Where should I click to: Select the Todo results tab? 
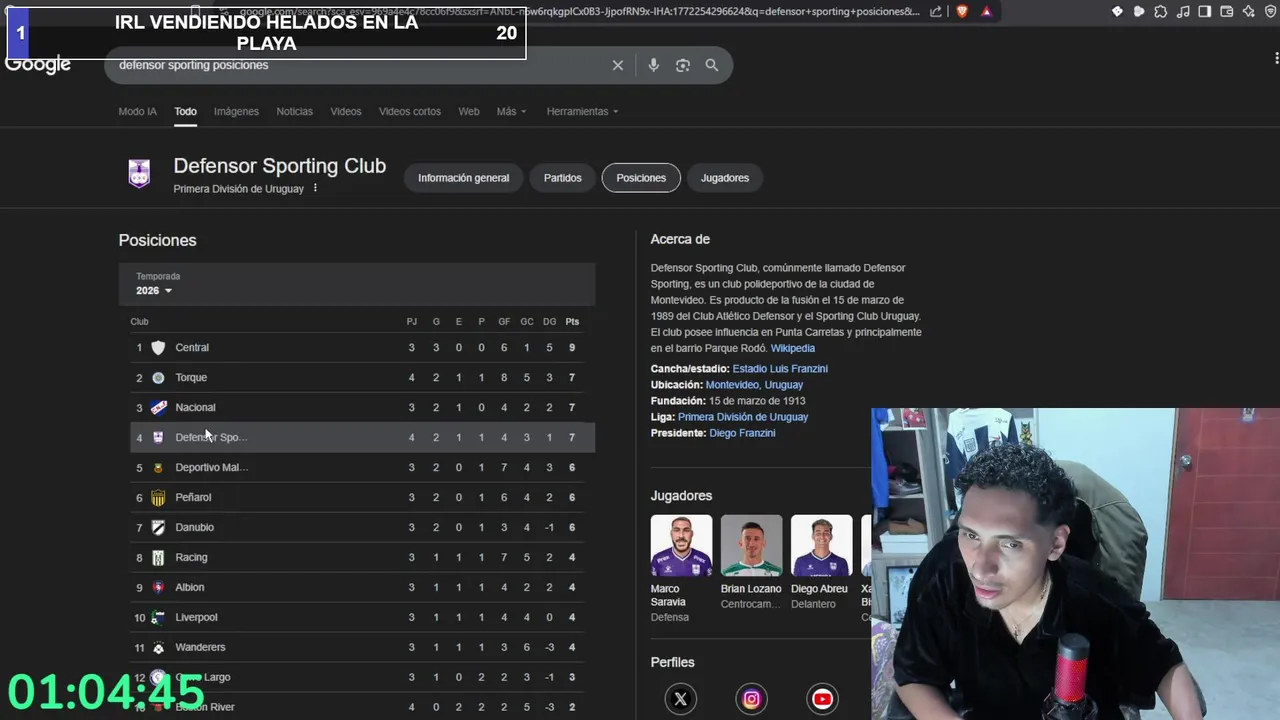(185, 111)
